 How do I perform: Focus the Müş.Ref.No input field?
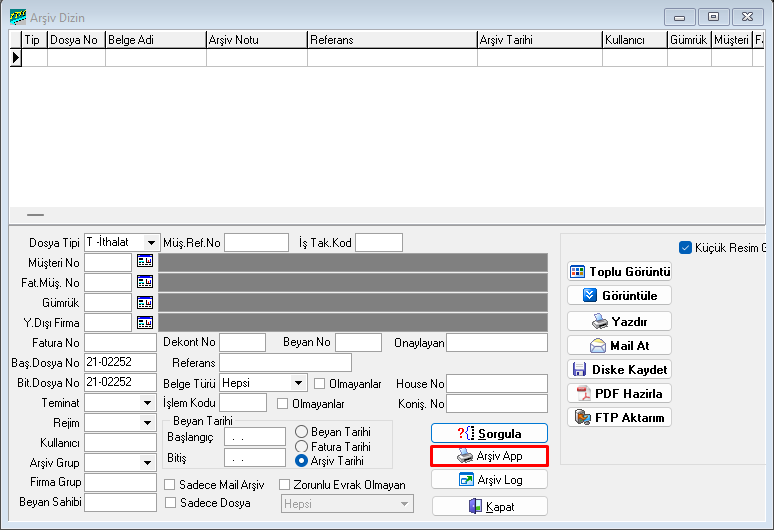(257, 242)
